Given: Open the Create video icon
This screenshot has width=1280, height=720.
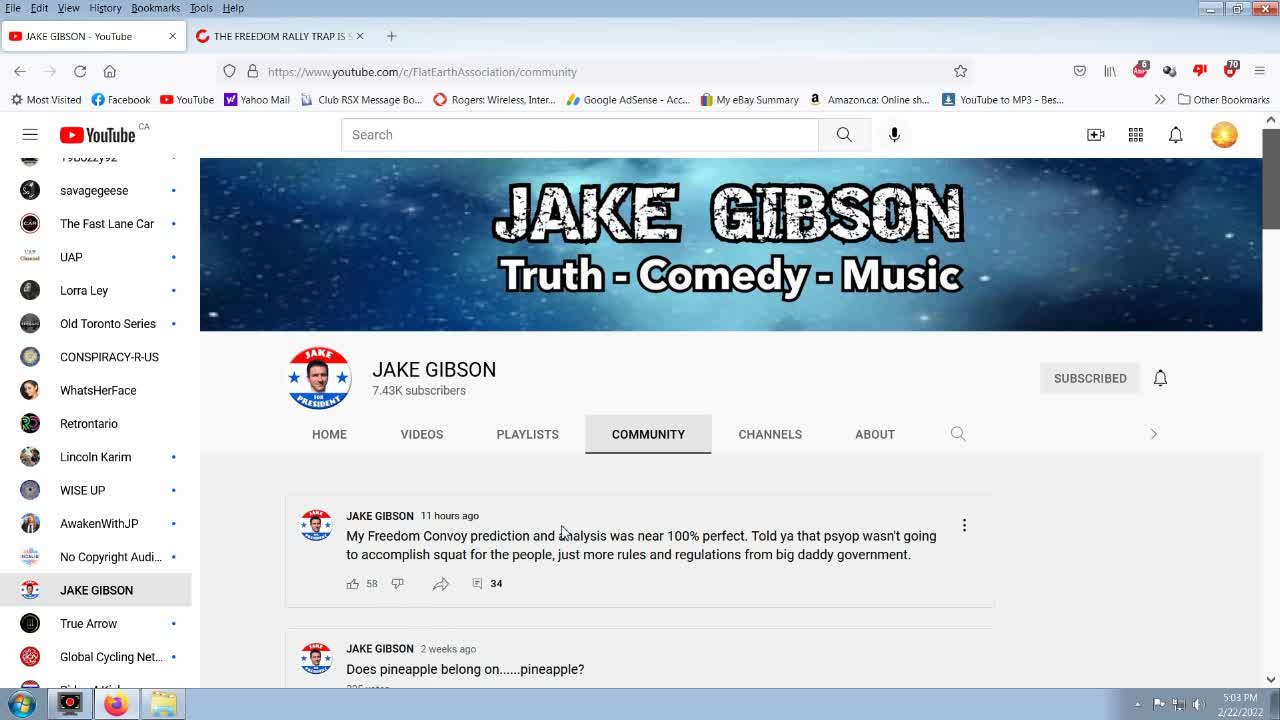Looking at the screenshot, I should (1096, 135).
